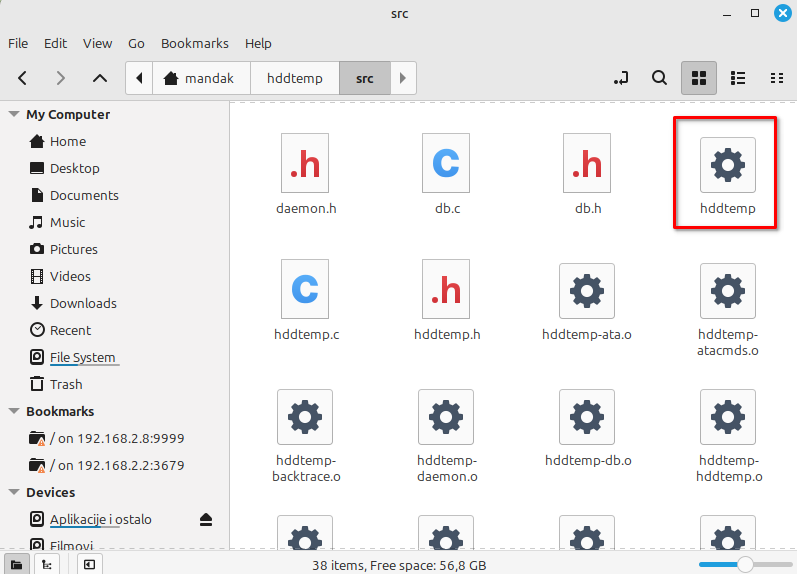Select the hddtemp.c source file
Screen dimensions: 797x574
(305, 300)
